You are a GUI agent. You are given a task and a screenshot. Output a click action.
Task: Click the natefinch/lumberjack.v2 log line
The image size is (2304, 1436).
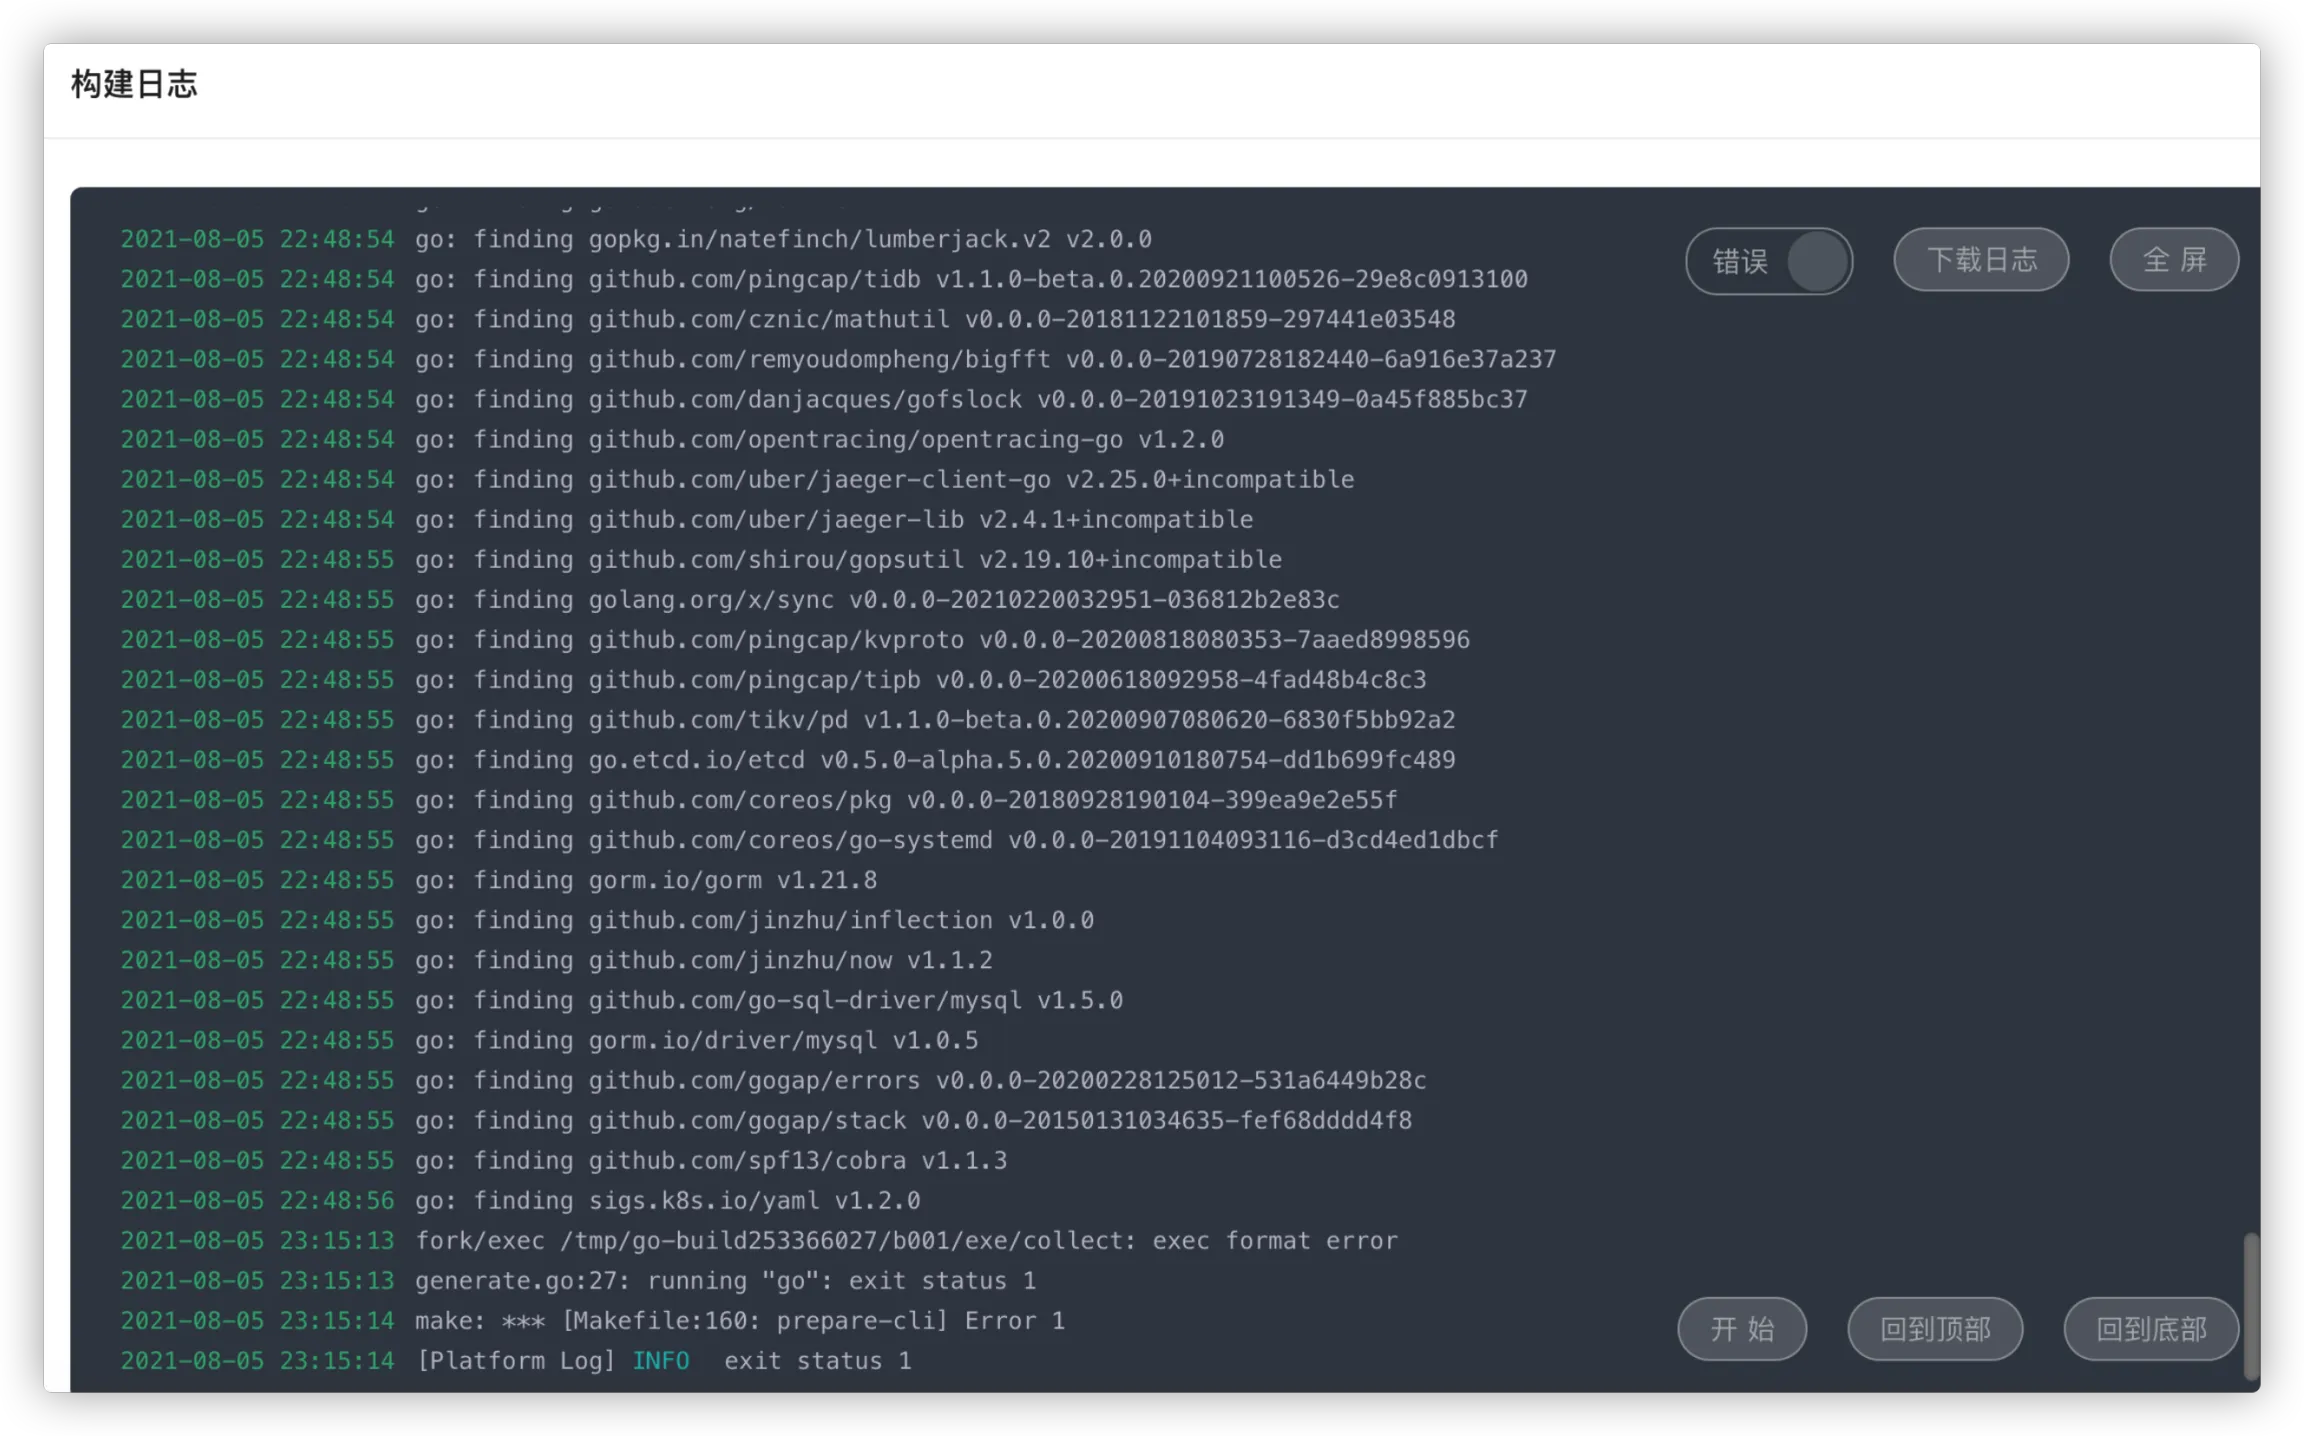pyautogui.click(x=783, y=240)
